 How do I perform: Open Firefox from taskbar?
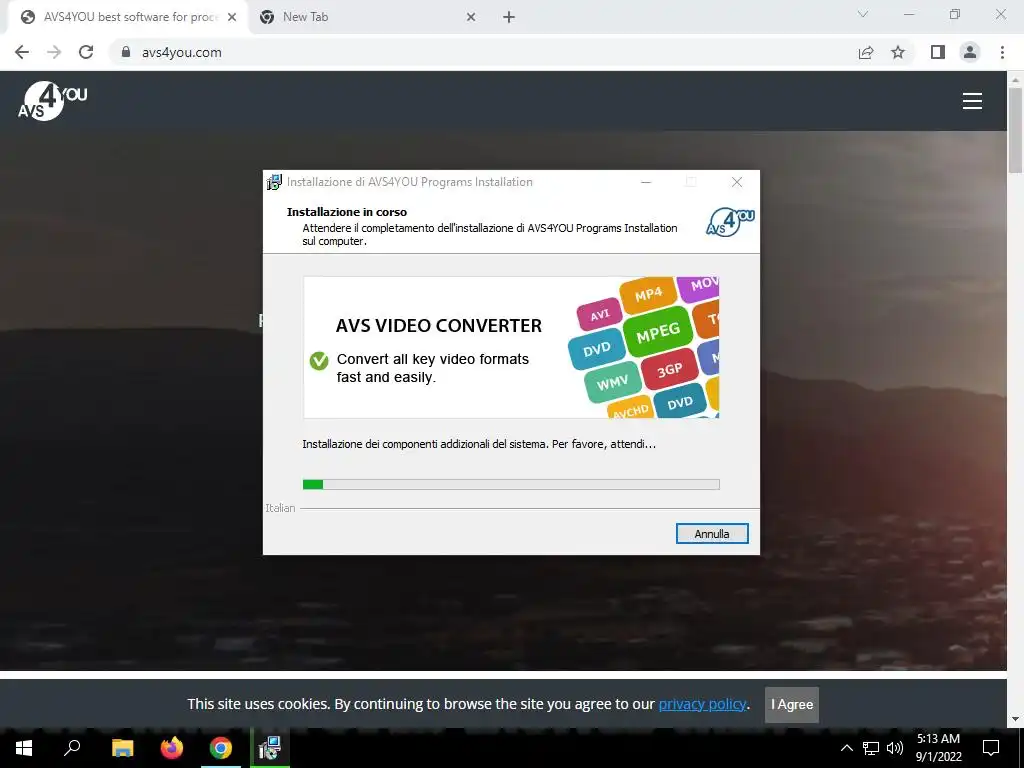click(x=172, y=748)
